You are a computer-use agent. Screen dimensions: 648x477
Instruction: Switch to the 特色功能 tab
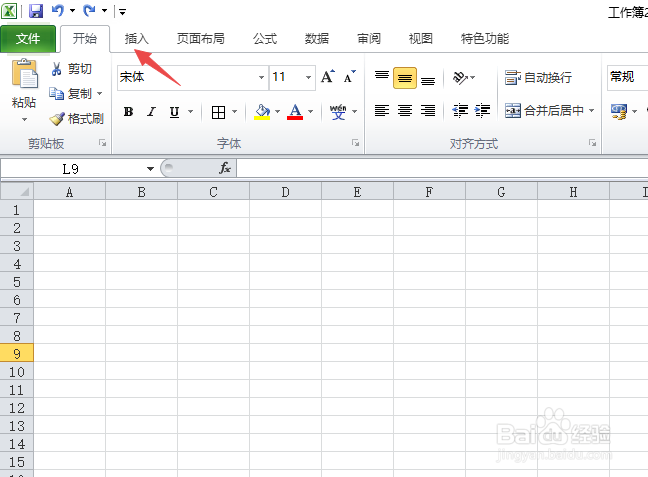(485, 39)
